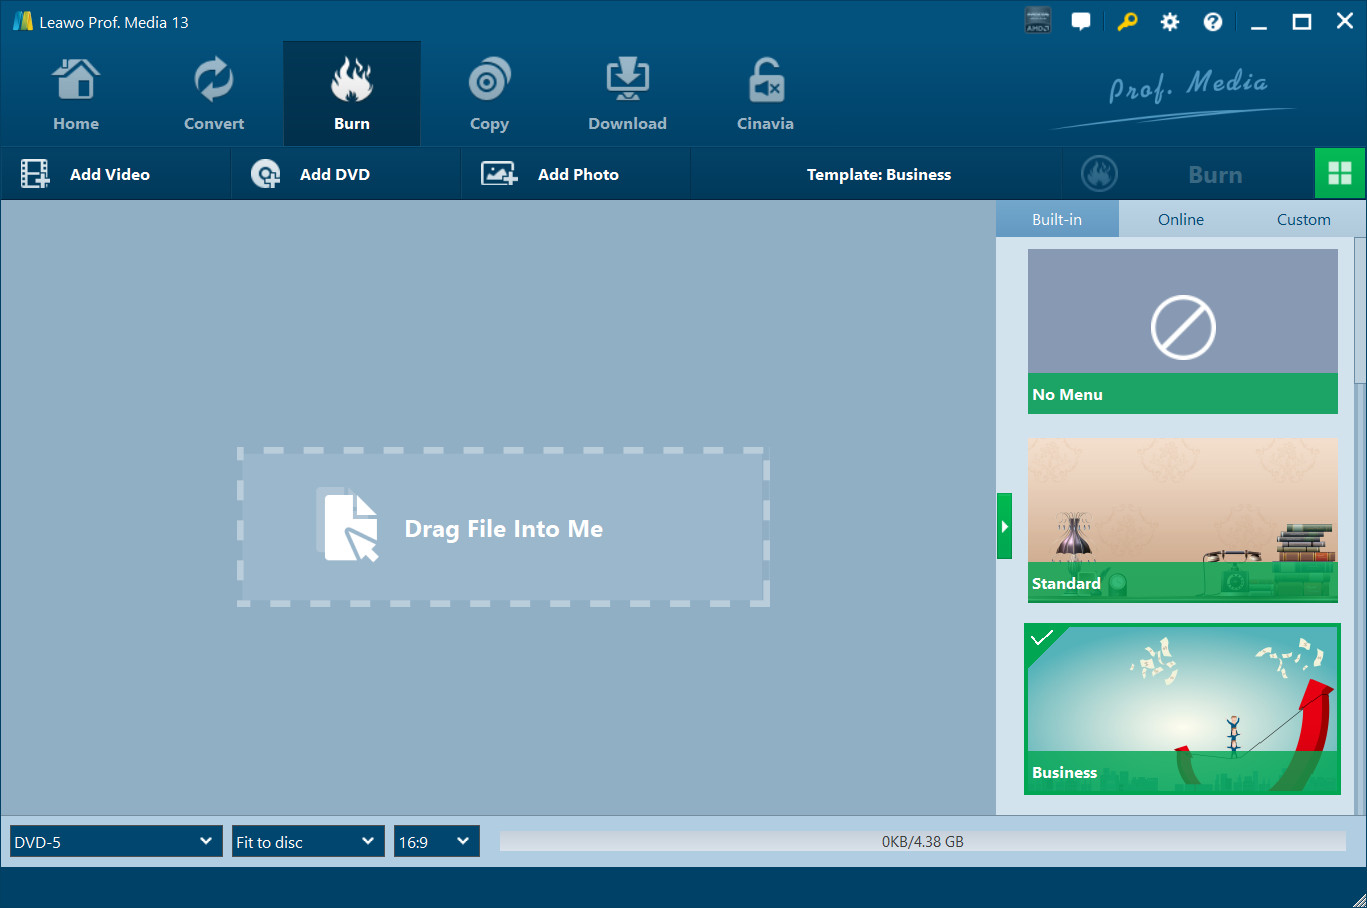This screenshot has width=1367, height=908.
Task: Open the Copy disc module
Action: click(x=489, y=95)
